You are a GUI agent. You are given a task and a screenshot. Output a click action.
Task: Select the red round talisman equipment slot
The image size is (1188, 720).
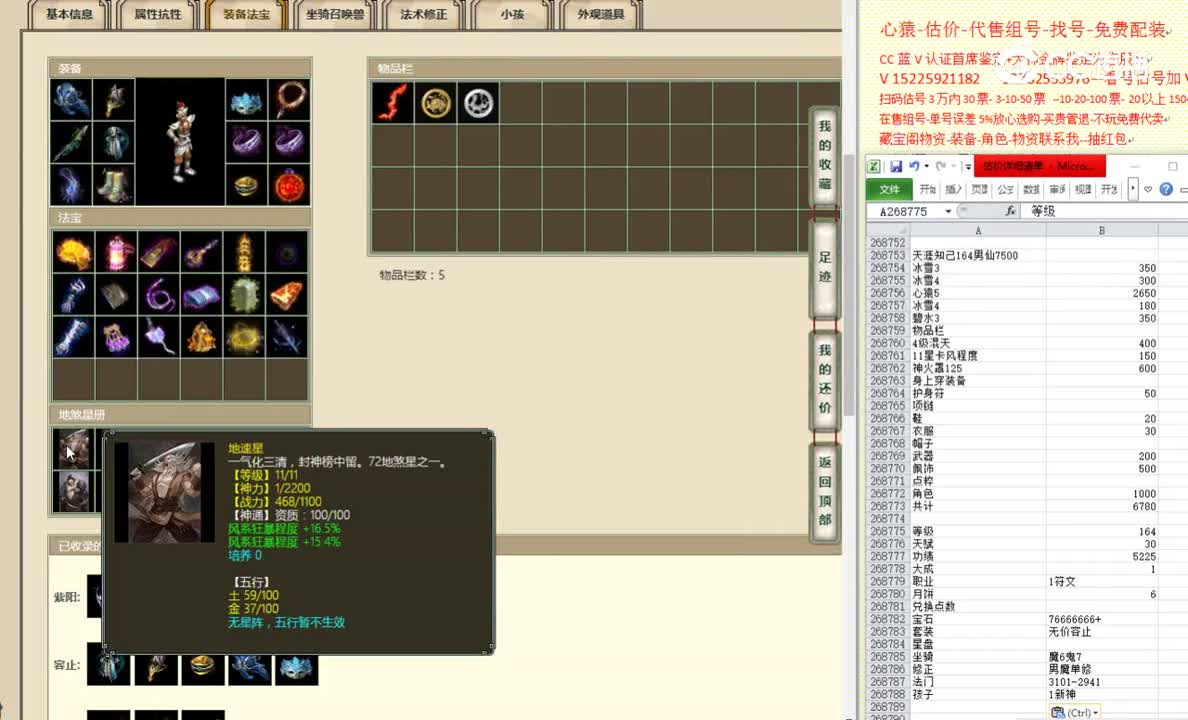[x=289, y=185]
